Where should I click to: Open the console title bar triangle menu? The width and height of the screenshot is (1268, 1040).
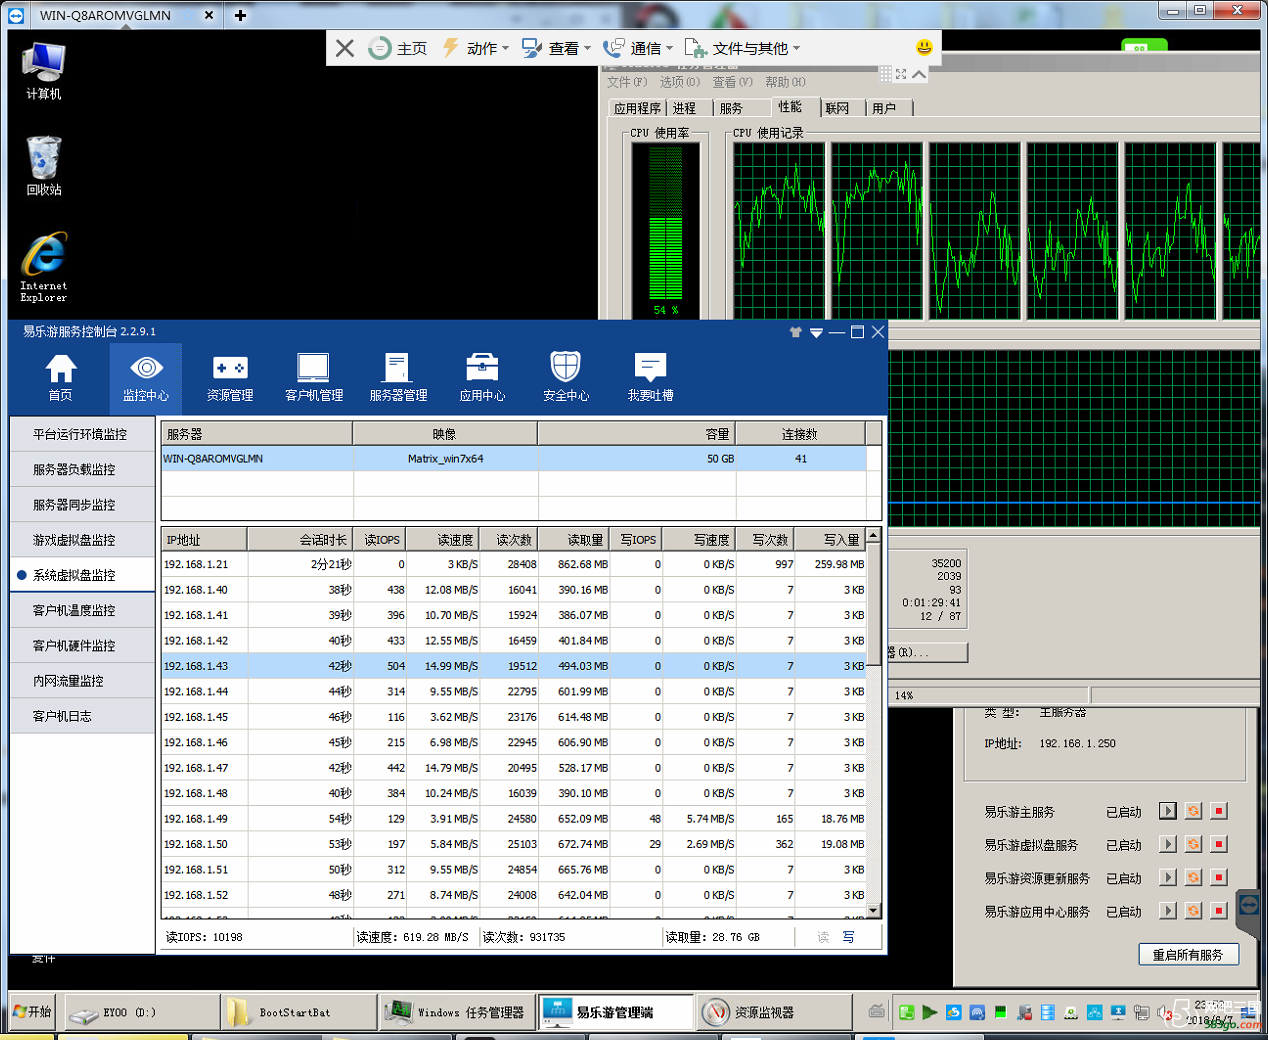[817, 333]
